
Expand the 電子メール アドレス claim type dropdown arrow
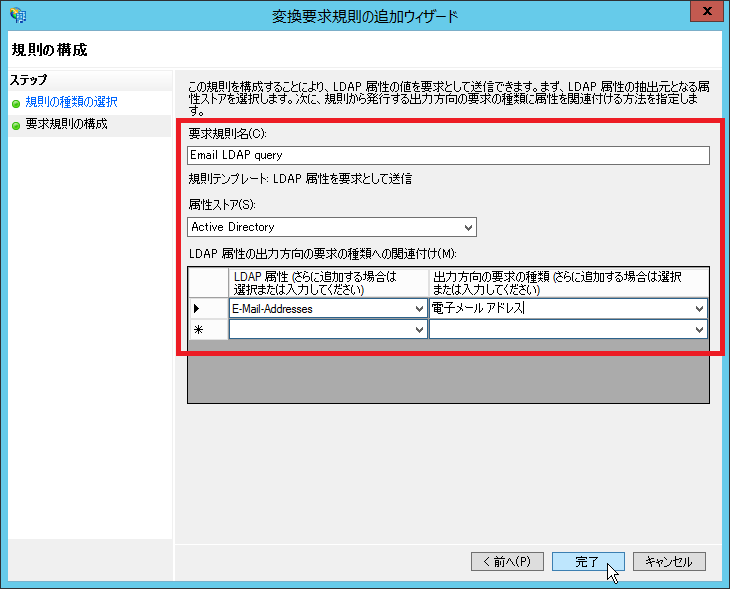[699, 309]
